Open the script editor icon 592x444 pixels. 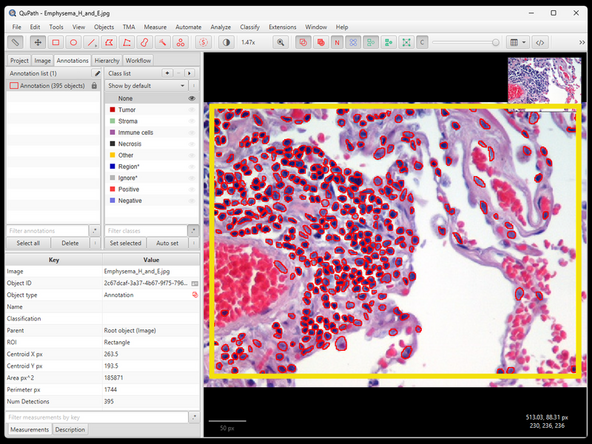[540, 42]
